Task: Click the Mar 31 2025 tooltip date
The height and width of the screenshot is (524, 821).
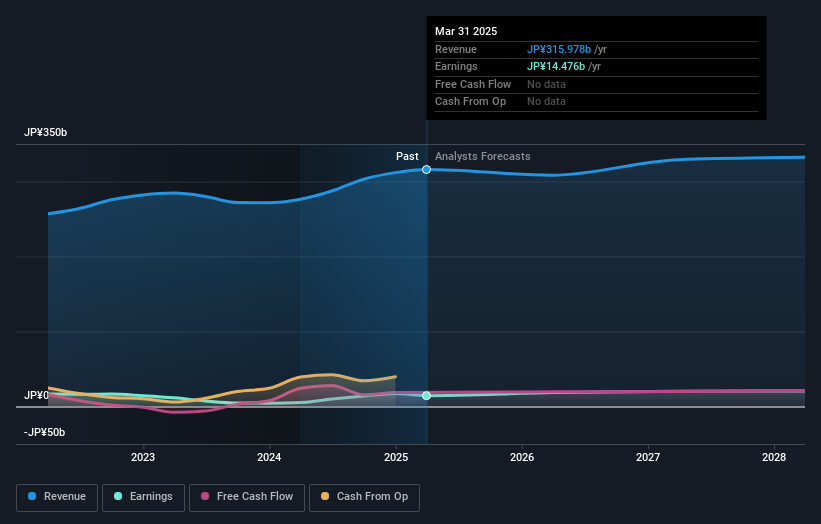Action: coord(466,31)
